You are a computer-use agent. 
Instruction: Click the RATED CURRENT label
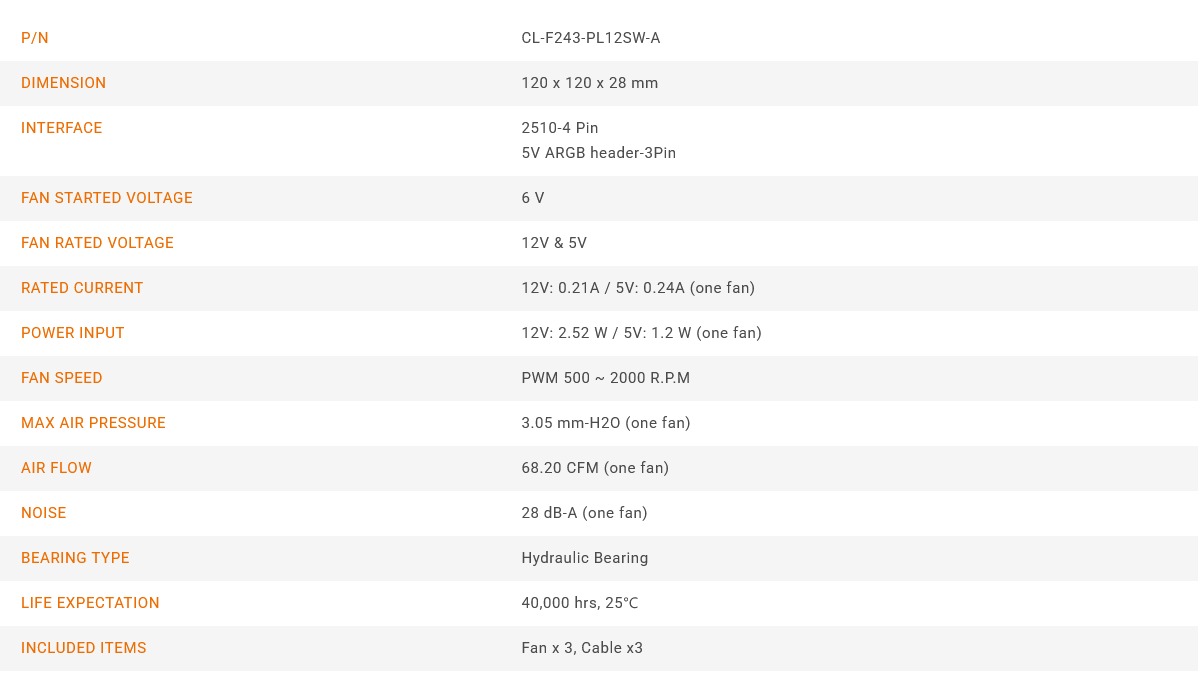tap(82, 288)
